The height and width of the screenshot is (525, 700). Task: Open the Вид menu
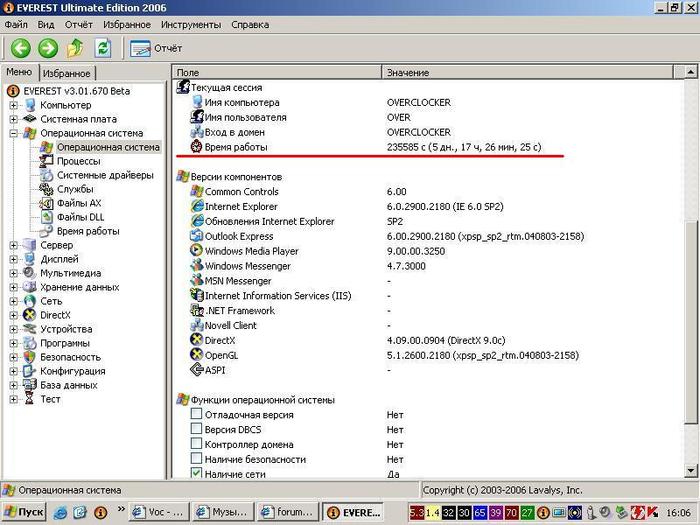[x=46, y=25]
